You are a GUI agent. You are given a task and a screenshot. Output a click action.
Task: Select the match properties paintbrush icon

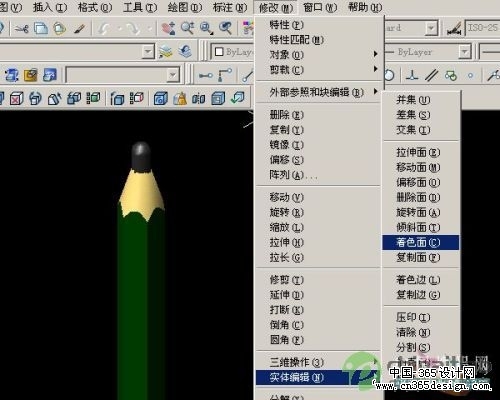pyautogui.click(x=80, y=29)
